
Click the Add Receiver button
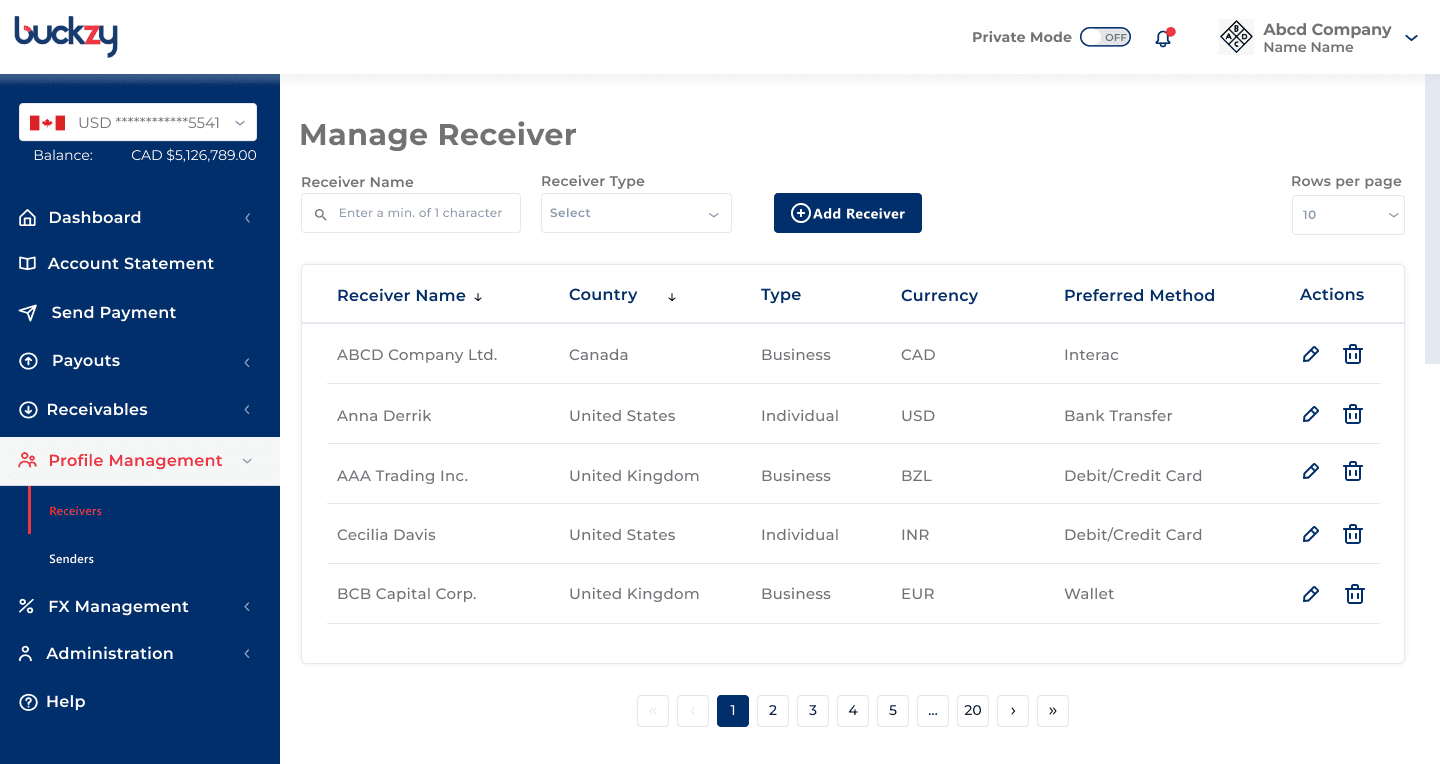pos(848,213)
